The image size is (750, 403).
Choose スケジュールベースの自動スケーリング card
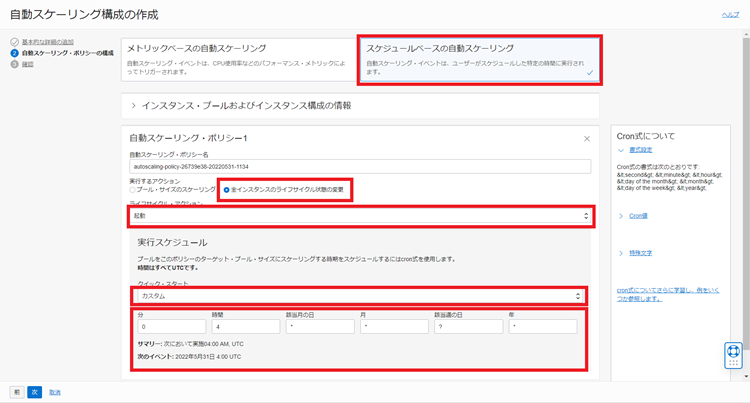point(480,58)
